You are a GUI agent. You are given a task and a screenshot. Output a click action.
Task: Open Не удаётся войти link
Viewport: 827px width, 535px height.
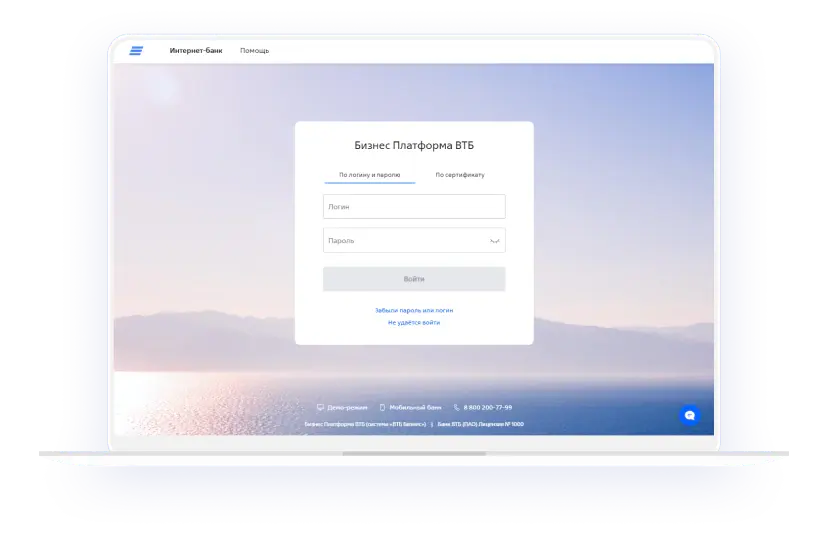pyautogui.click(x=414, y=322)
